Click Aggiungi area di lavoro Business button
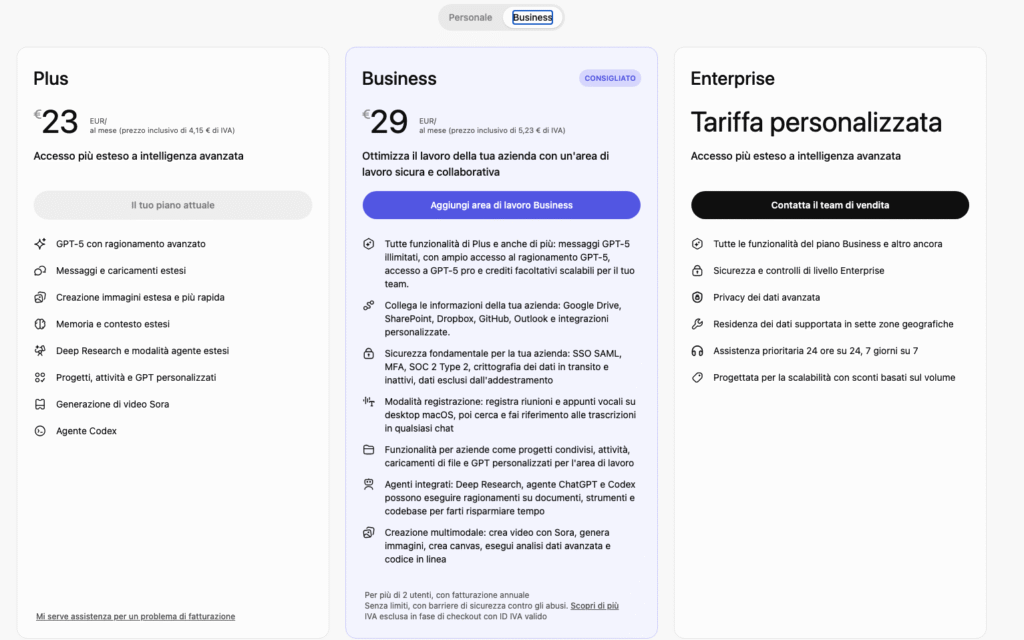Screen dimensions: 1024x640 pos(501,205)
